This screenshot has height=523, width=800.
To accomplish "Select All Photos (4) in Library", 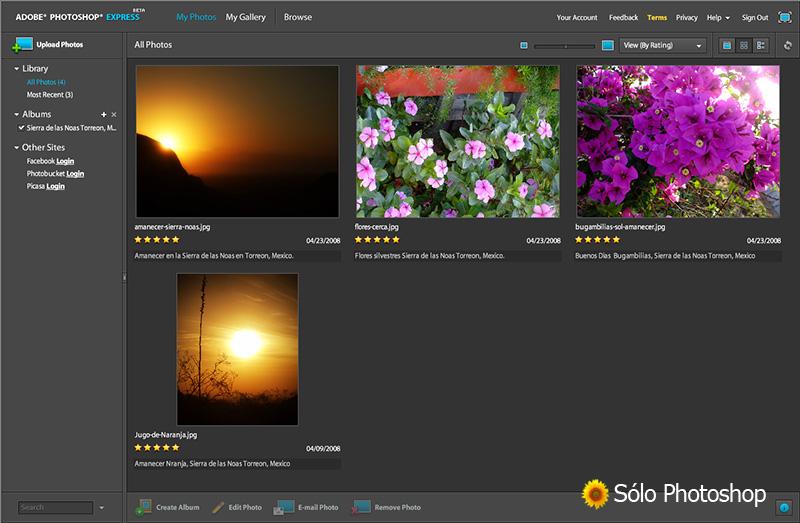I will (46, 82).
